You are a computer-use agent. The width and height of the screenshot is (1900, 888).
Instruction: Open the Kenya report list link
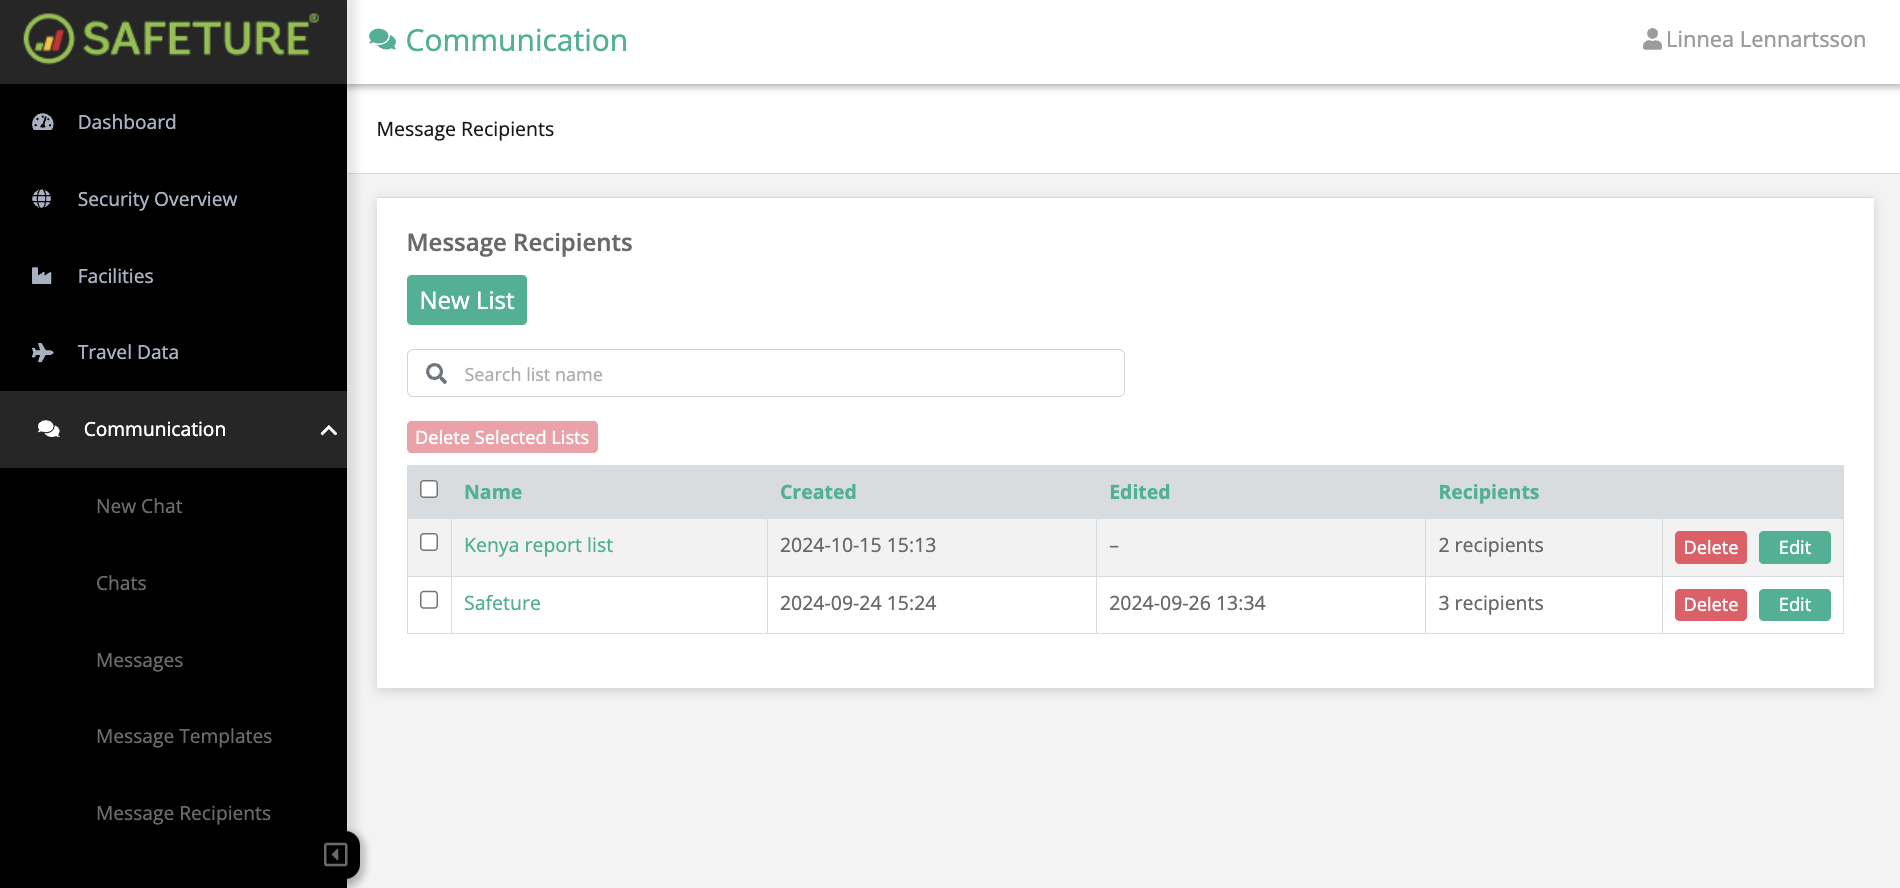pyautogui.click(x=538, y=545)
